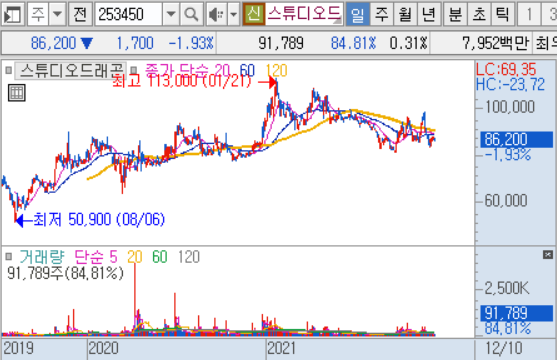Viewport: 557px width, 360px height.
Task: Click the 1 interval button
Action: 529,14
